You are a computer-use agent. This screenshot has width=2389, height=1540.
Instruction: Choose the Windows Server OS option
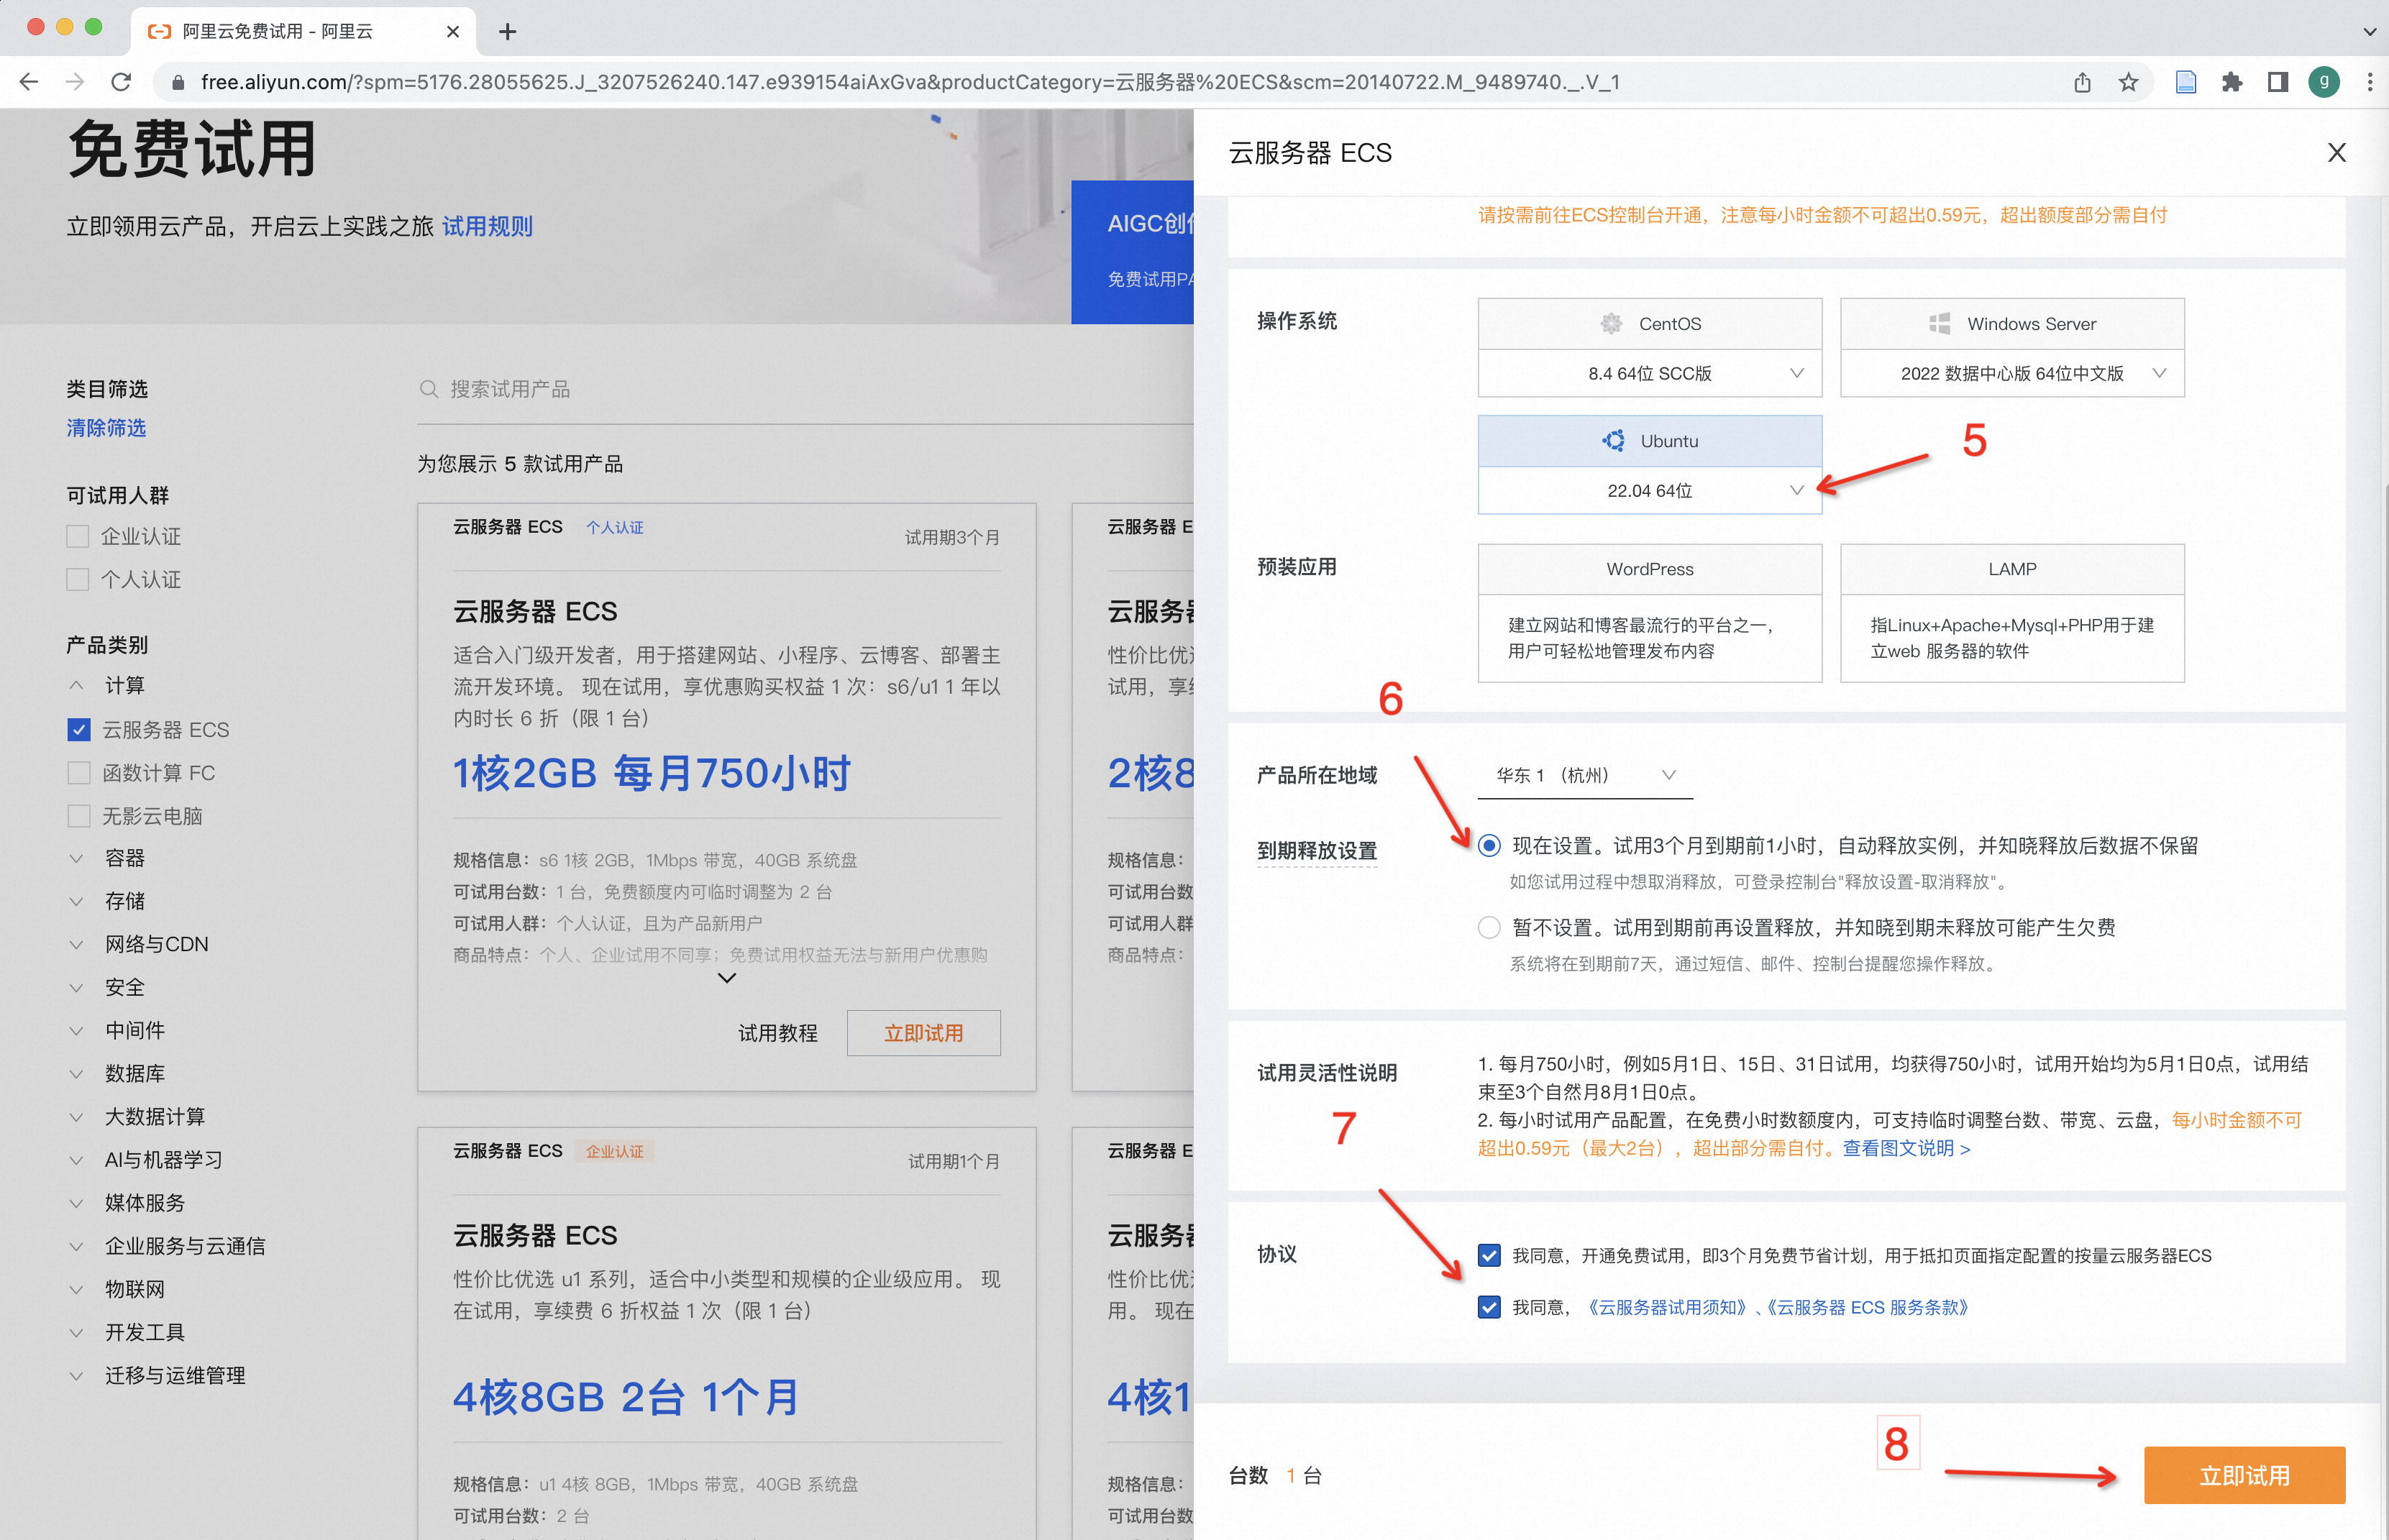(x=2012, y=324)
